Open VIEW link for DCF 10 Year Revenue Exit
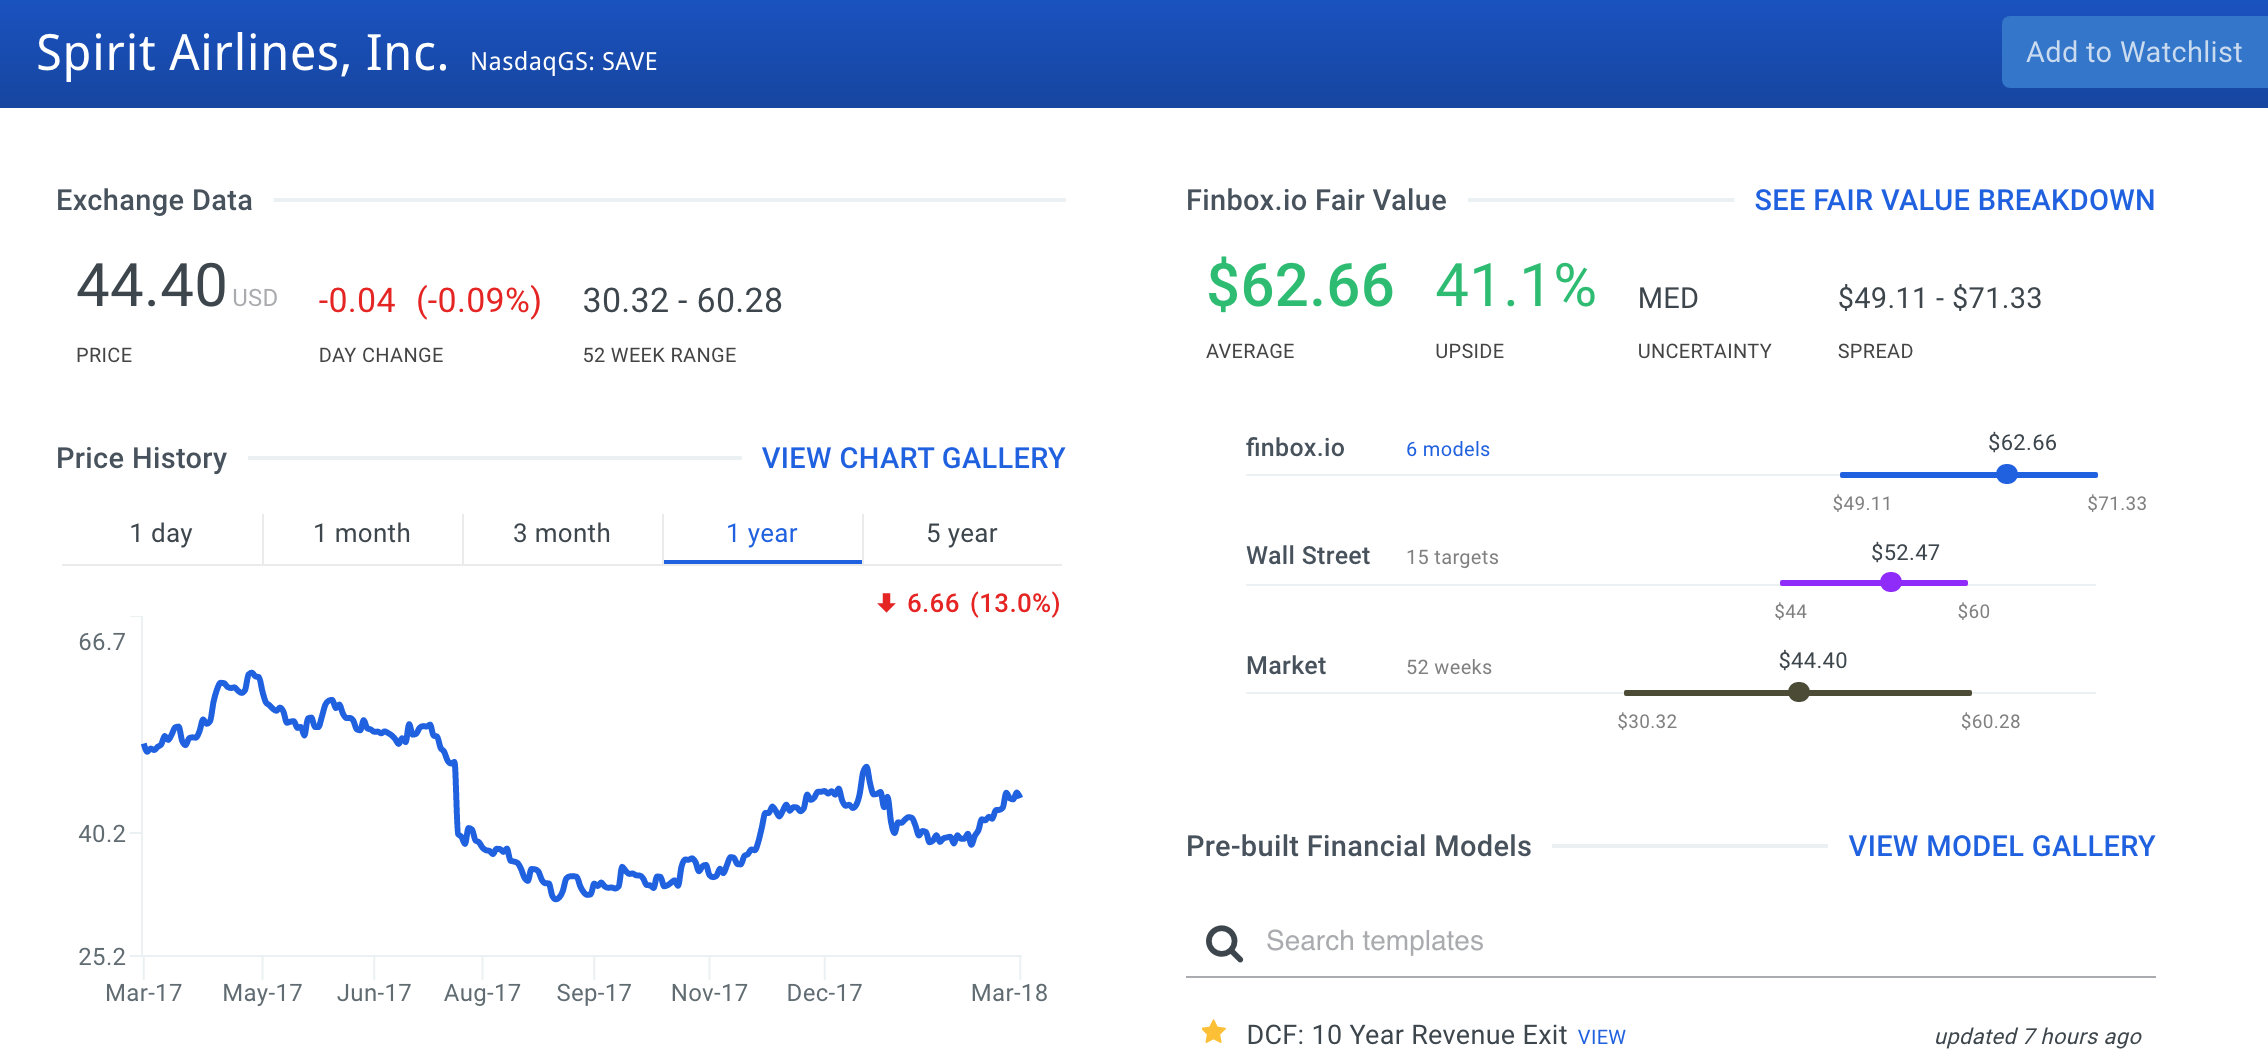Viewport: 2268px width, 1064px height. [x=1601, y=1037]
